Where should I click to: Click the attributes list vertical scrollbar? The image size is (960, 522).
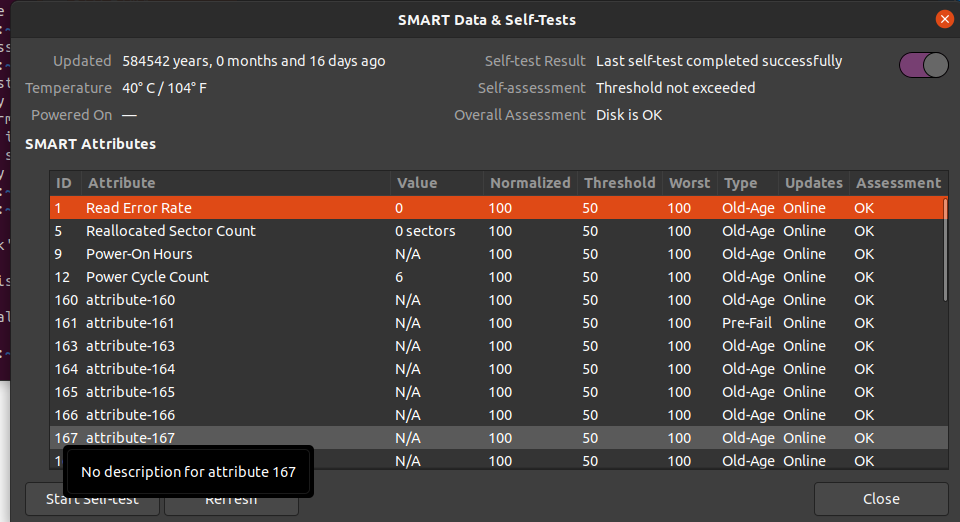[946, 250]
